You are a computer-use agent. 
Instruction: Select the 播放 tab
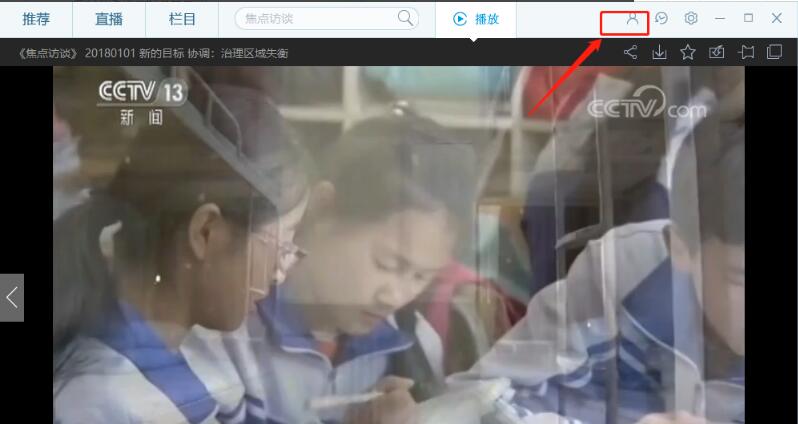476,19
